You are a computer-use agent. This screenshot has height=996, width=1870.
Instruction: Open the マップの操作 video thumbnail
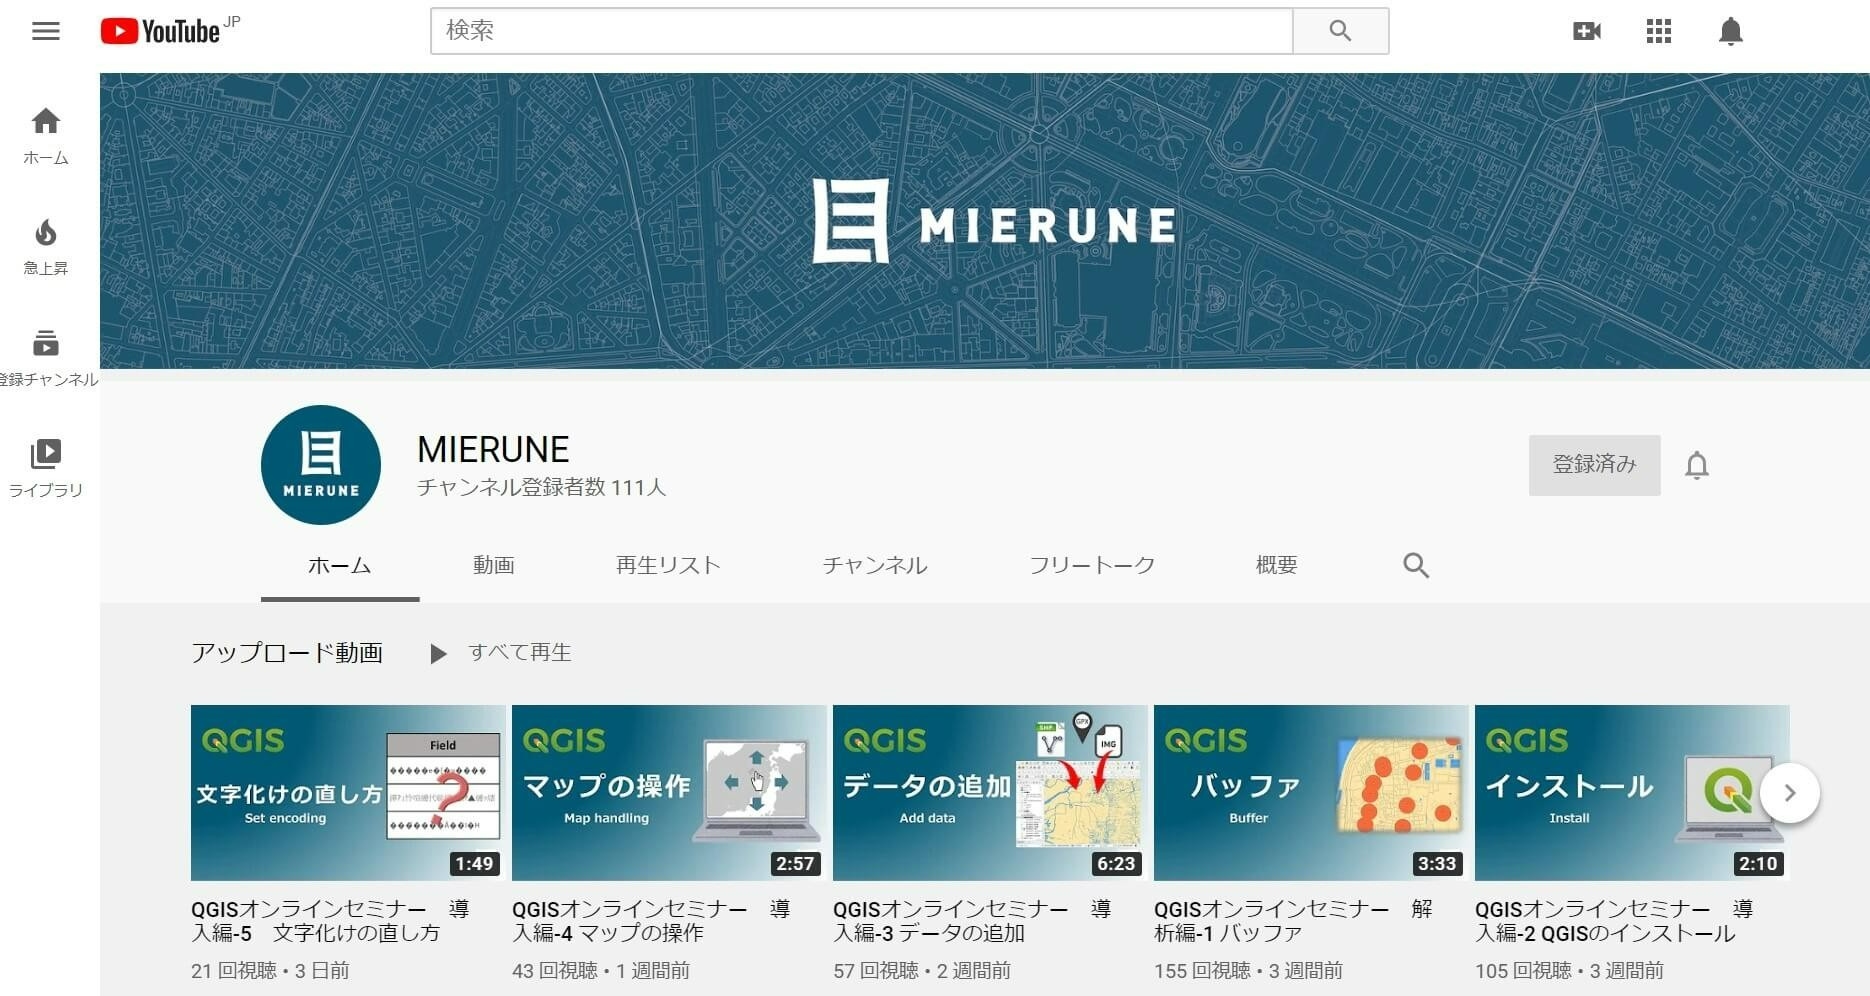(x=669, y=793)
